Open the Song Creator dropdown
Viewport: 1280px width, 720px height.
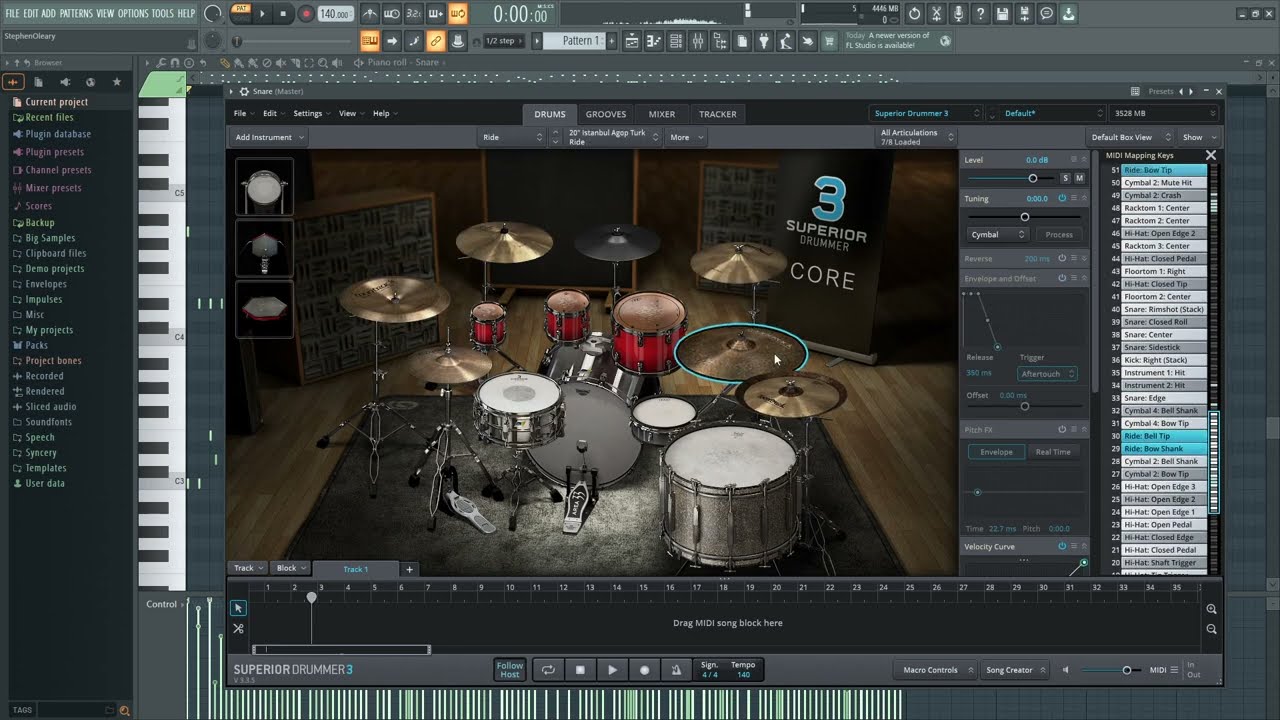[x=1015, y=670]
